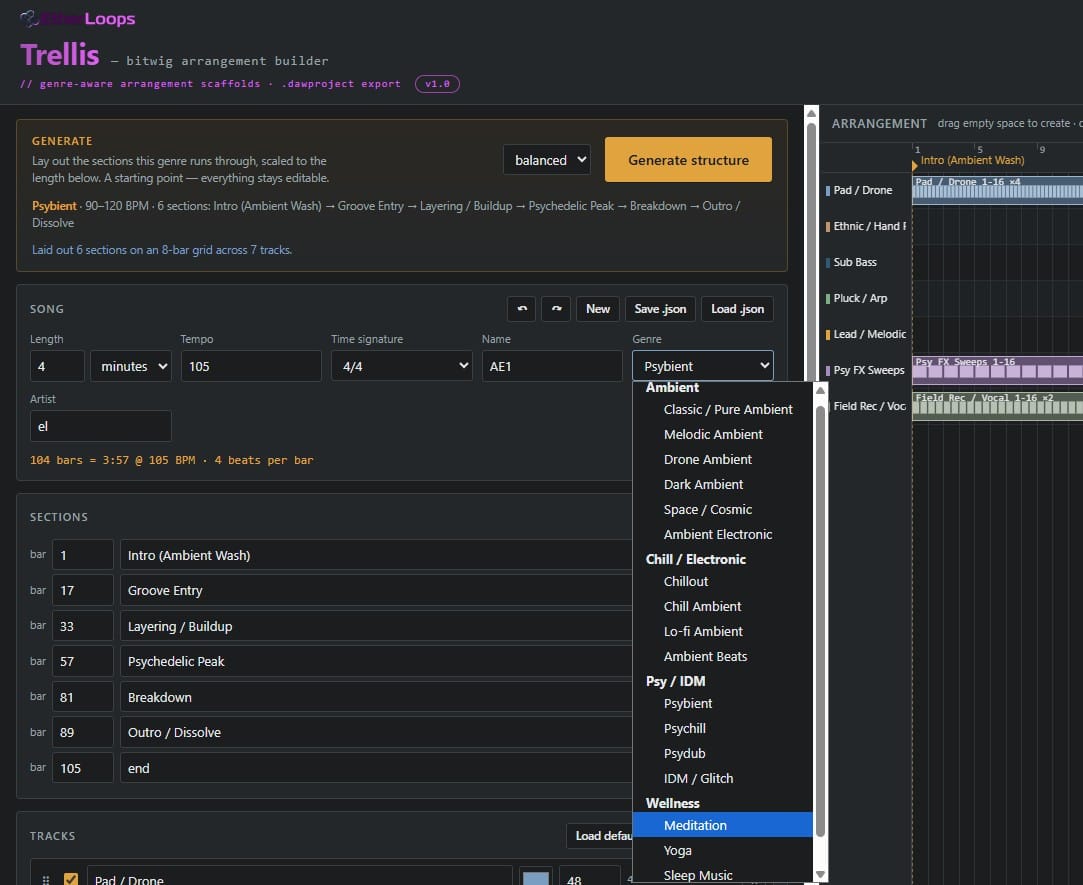Click the Name field containing AE1

[552, 366]
